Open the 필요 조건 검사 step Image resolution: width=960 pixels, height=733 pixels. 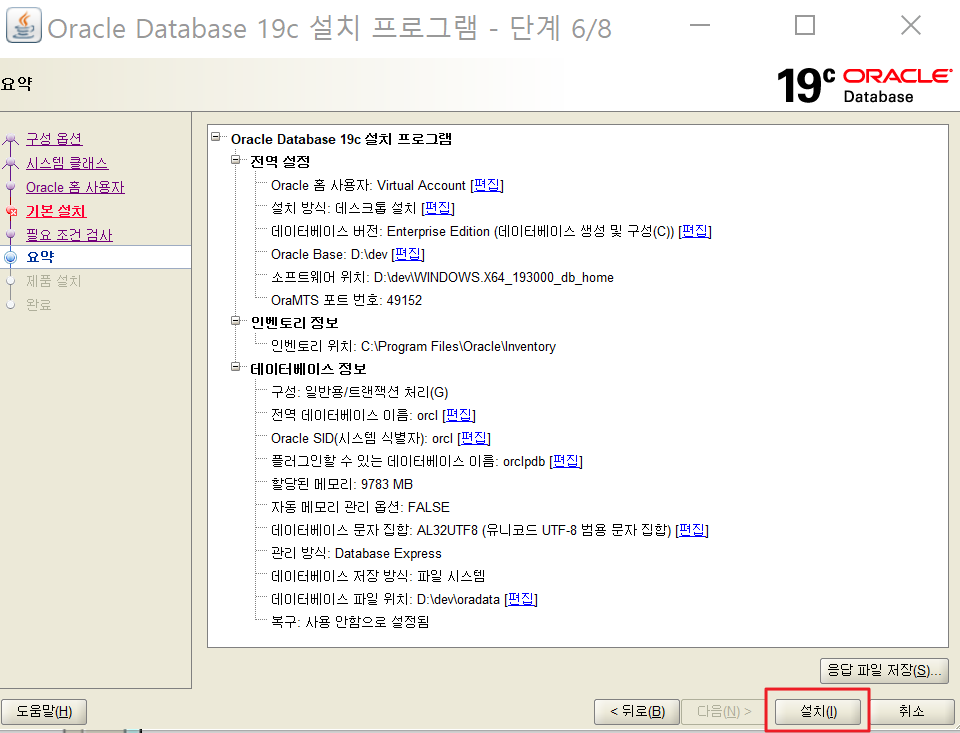pos(69,235)
